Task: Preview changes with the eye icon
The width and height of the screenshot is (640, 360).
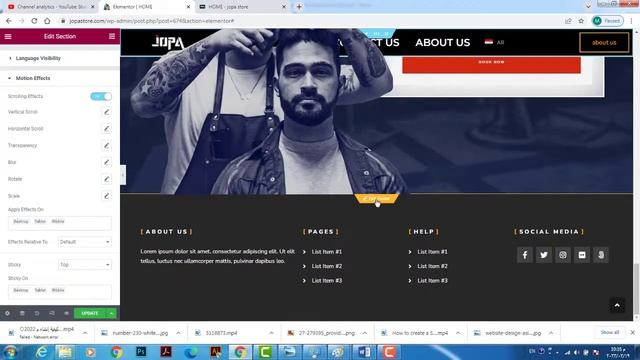Action: tap(66, 313)
